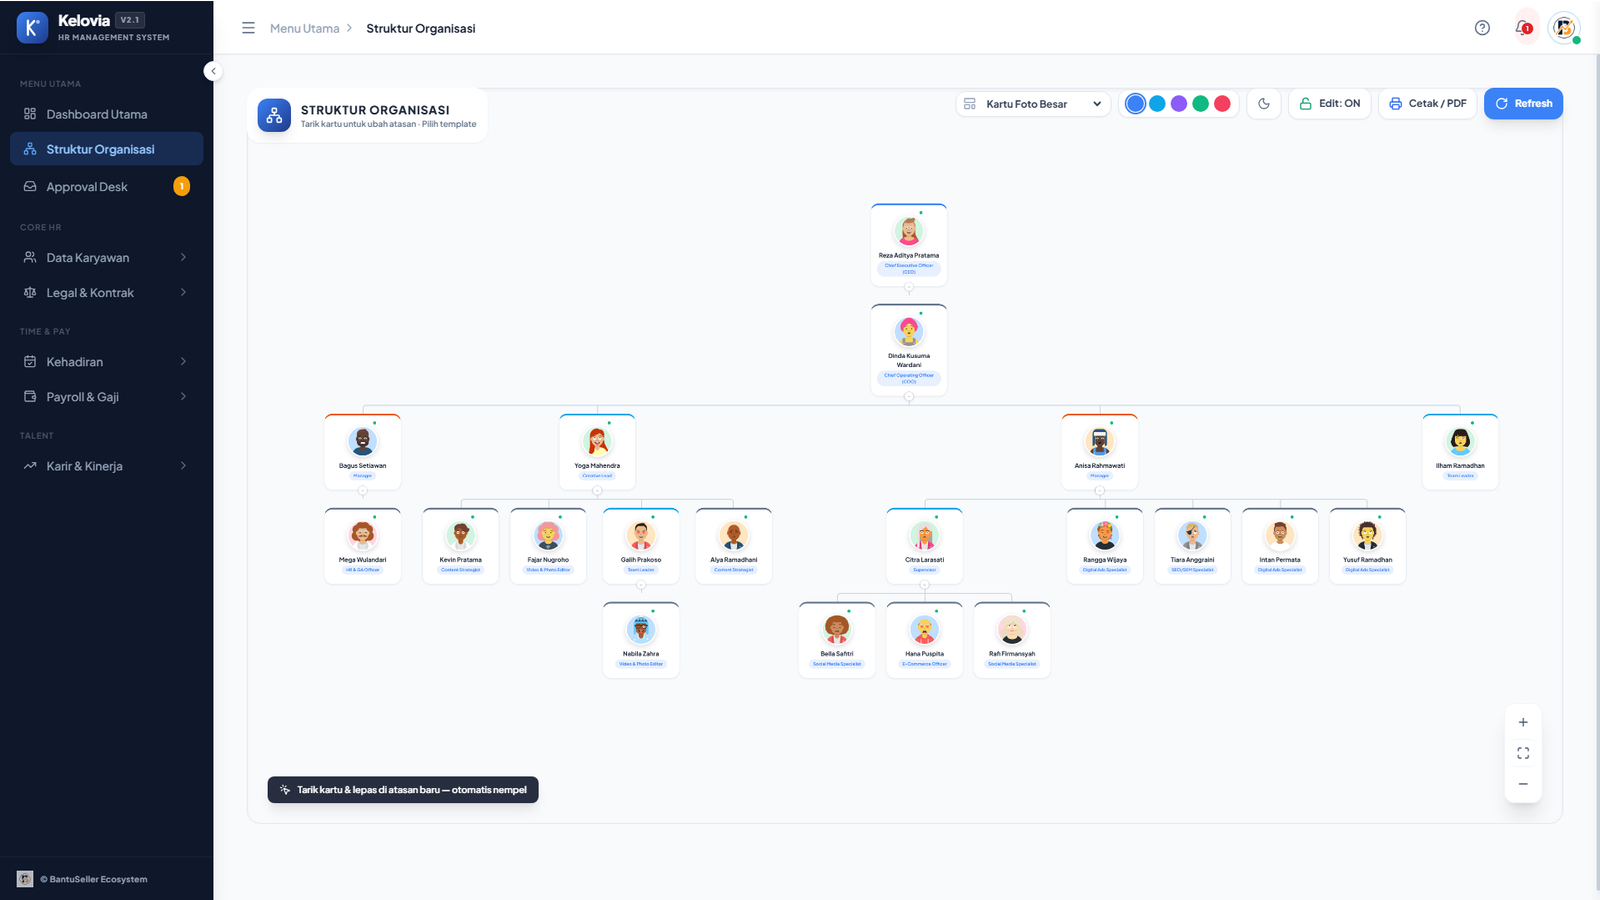Toggle dark mode moon icon
Image resolution: width=1600 pixels, height=900 pixels.
pyautogui.click(x=1264, y=104)
